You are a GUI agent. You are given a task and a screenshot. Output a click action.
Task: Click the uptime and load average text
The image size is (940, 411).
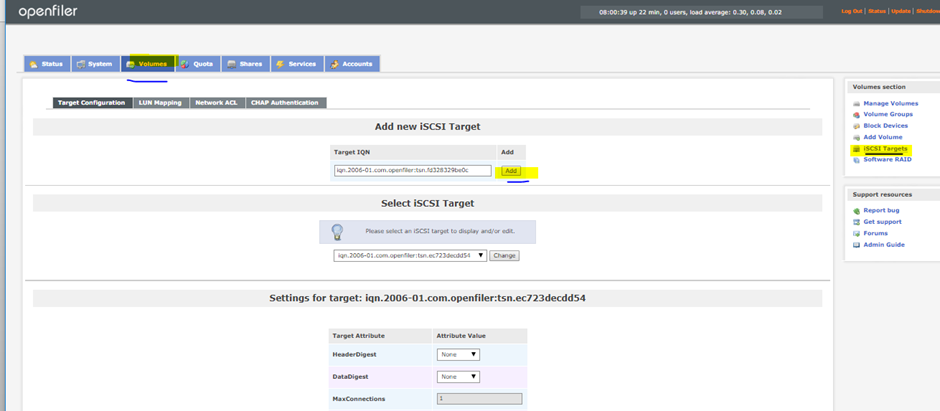[x=691, y=12]
